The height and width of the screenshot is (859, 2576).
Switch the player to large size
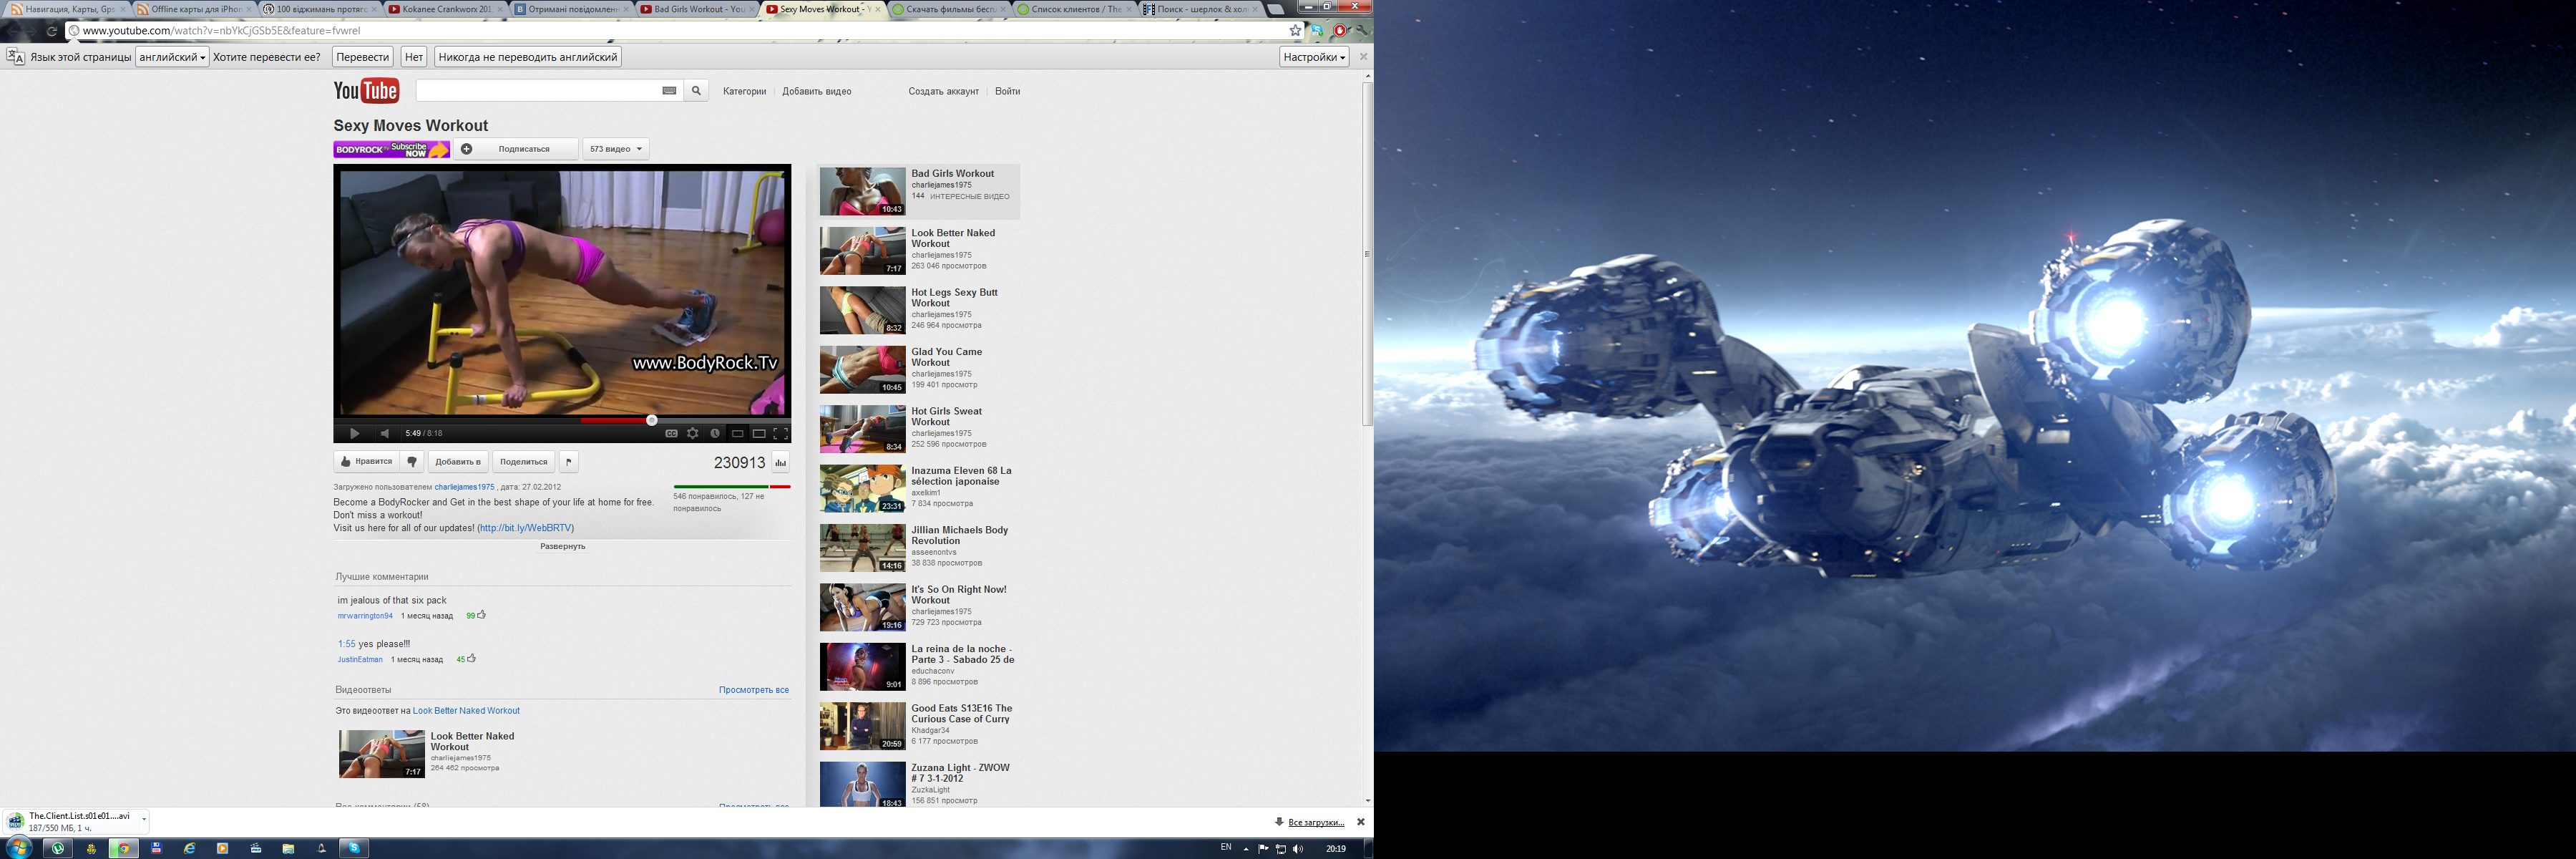tap(759, 433)
